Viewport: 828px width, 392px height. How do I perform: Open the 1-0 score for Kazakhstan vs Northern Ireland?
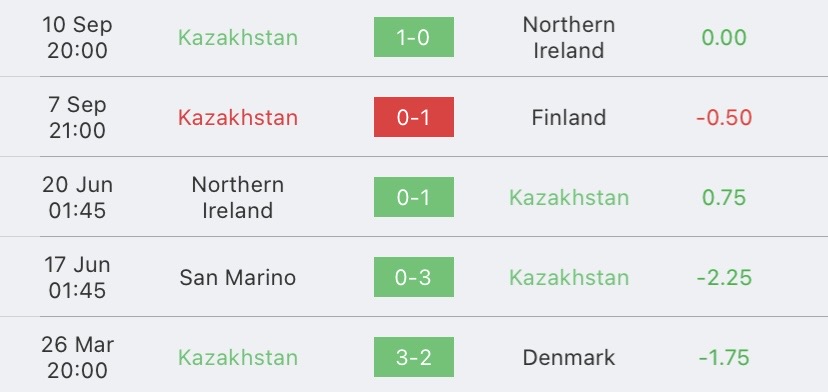tap(413, 37)
